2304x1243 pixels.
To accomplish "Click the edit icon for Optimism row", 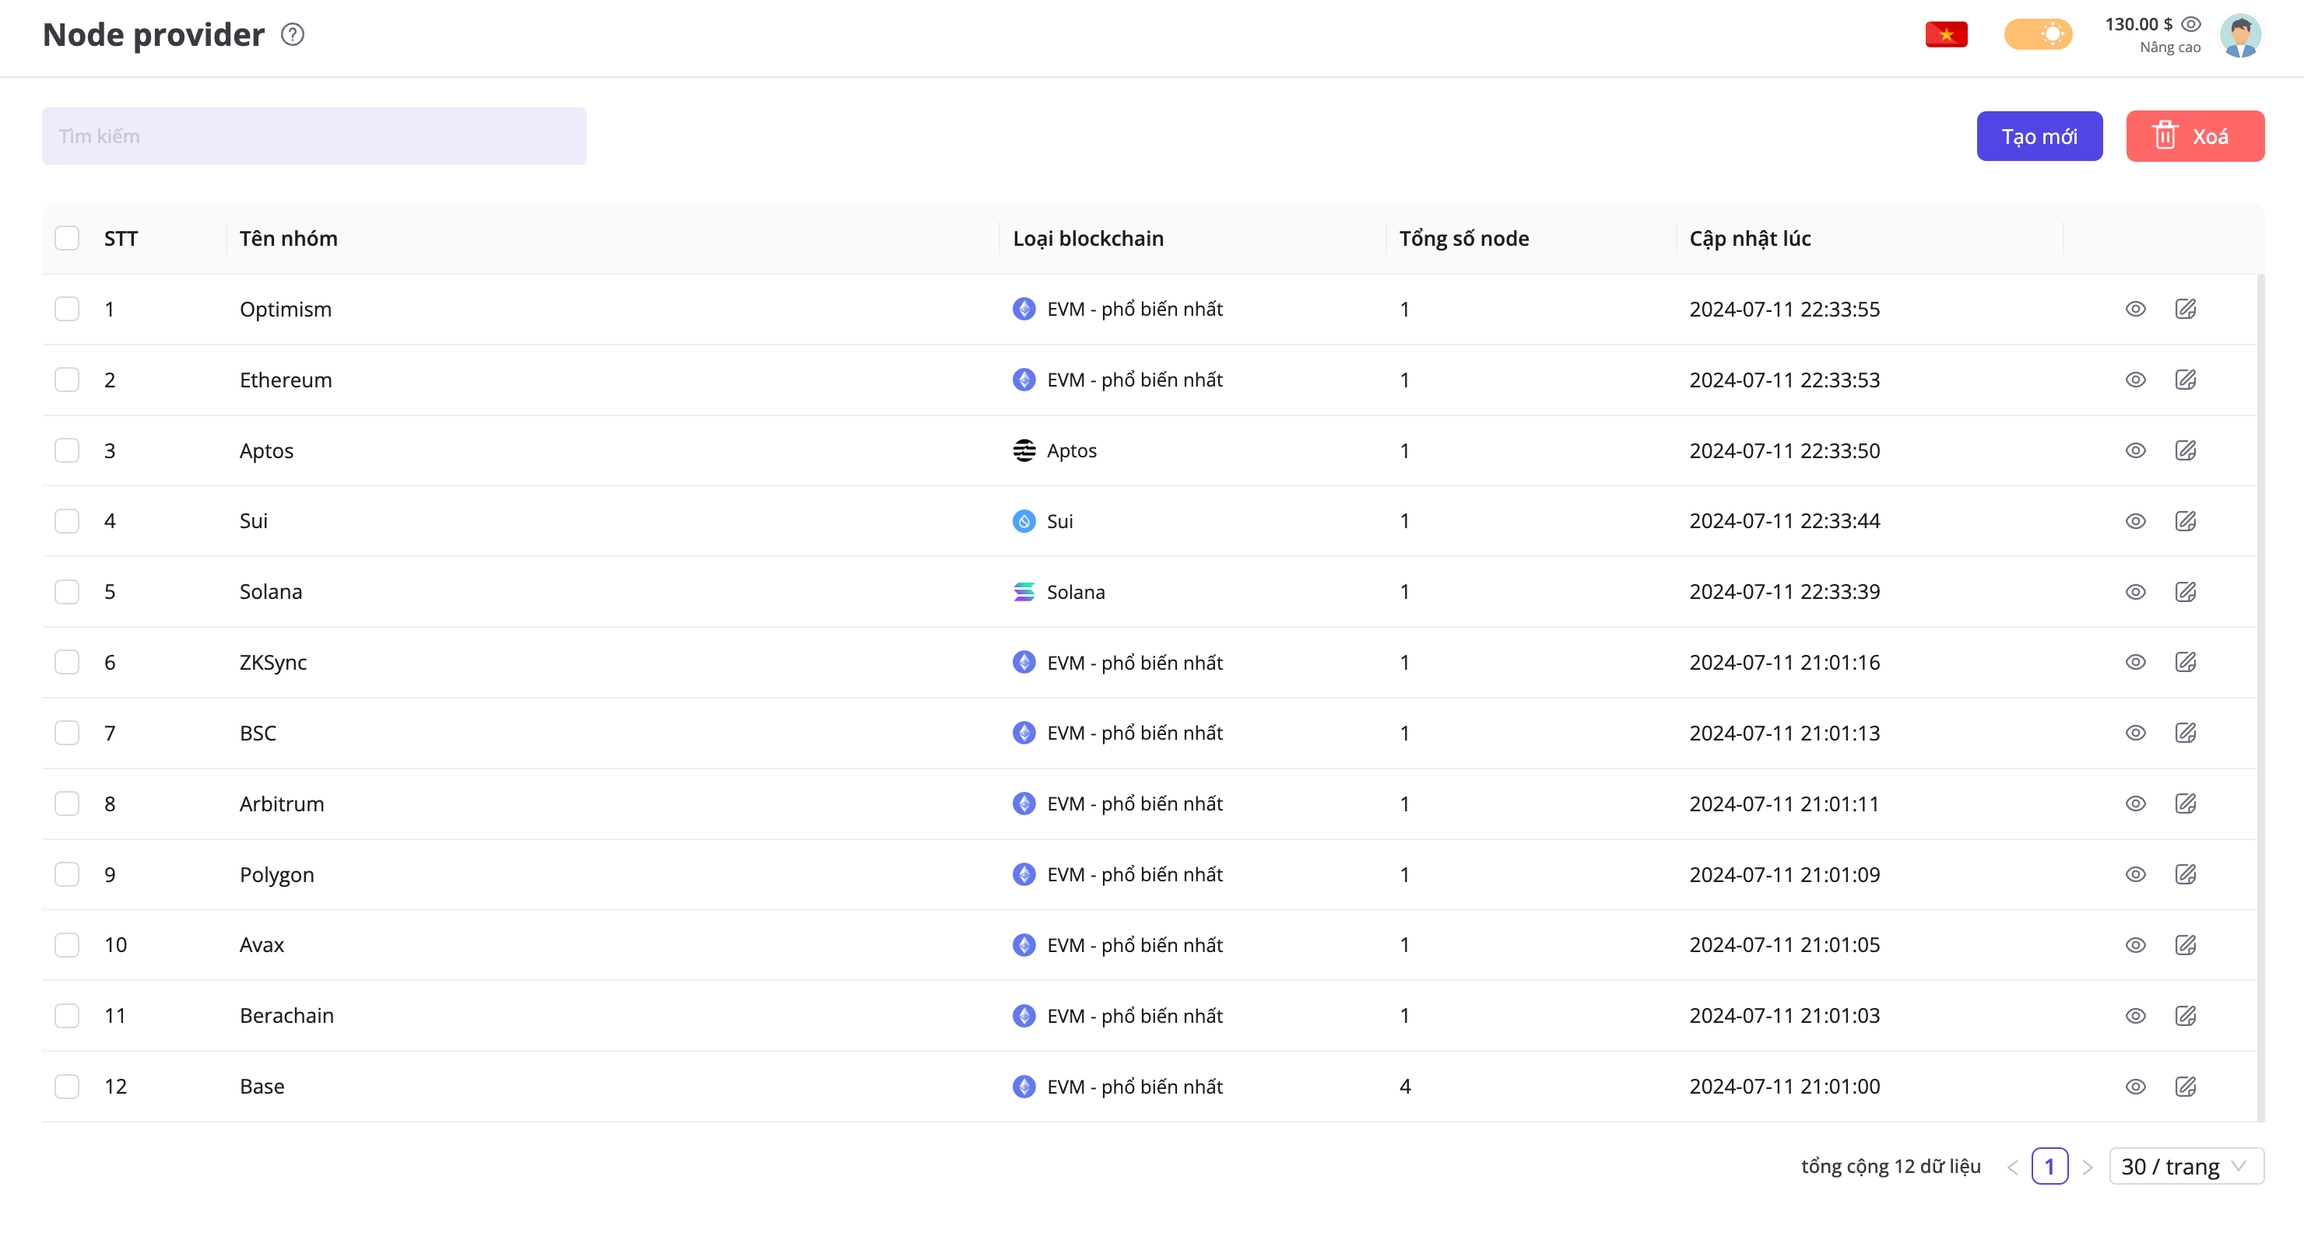I will (2186, 309).
